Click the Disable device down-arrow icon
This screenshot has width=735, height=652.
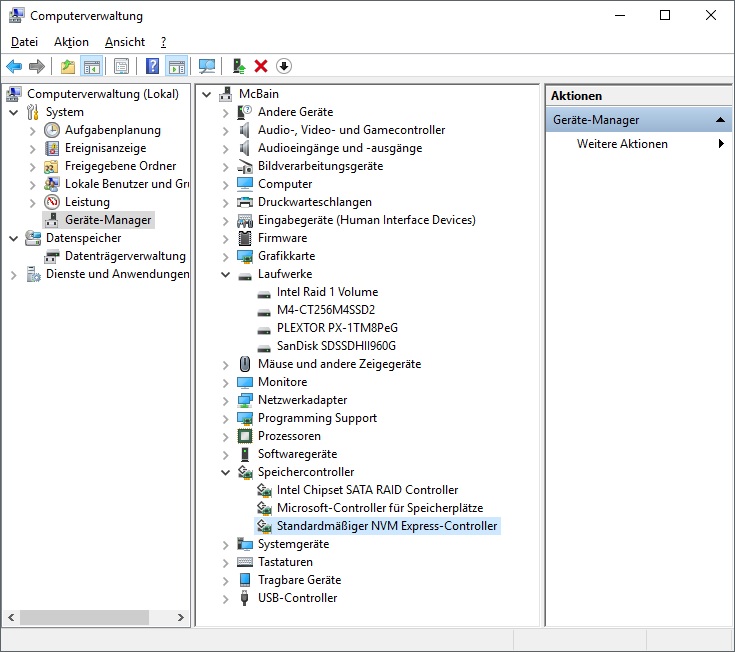(284, 67)
